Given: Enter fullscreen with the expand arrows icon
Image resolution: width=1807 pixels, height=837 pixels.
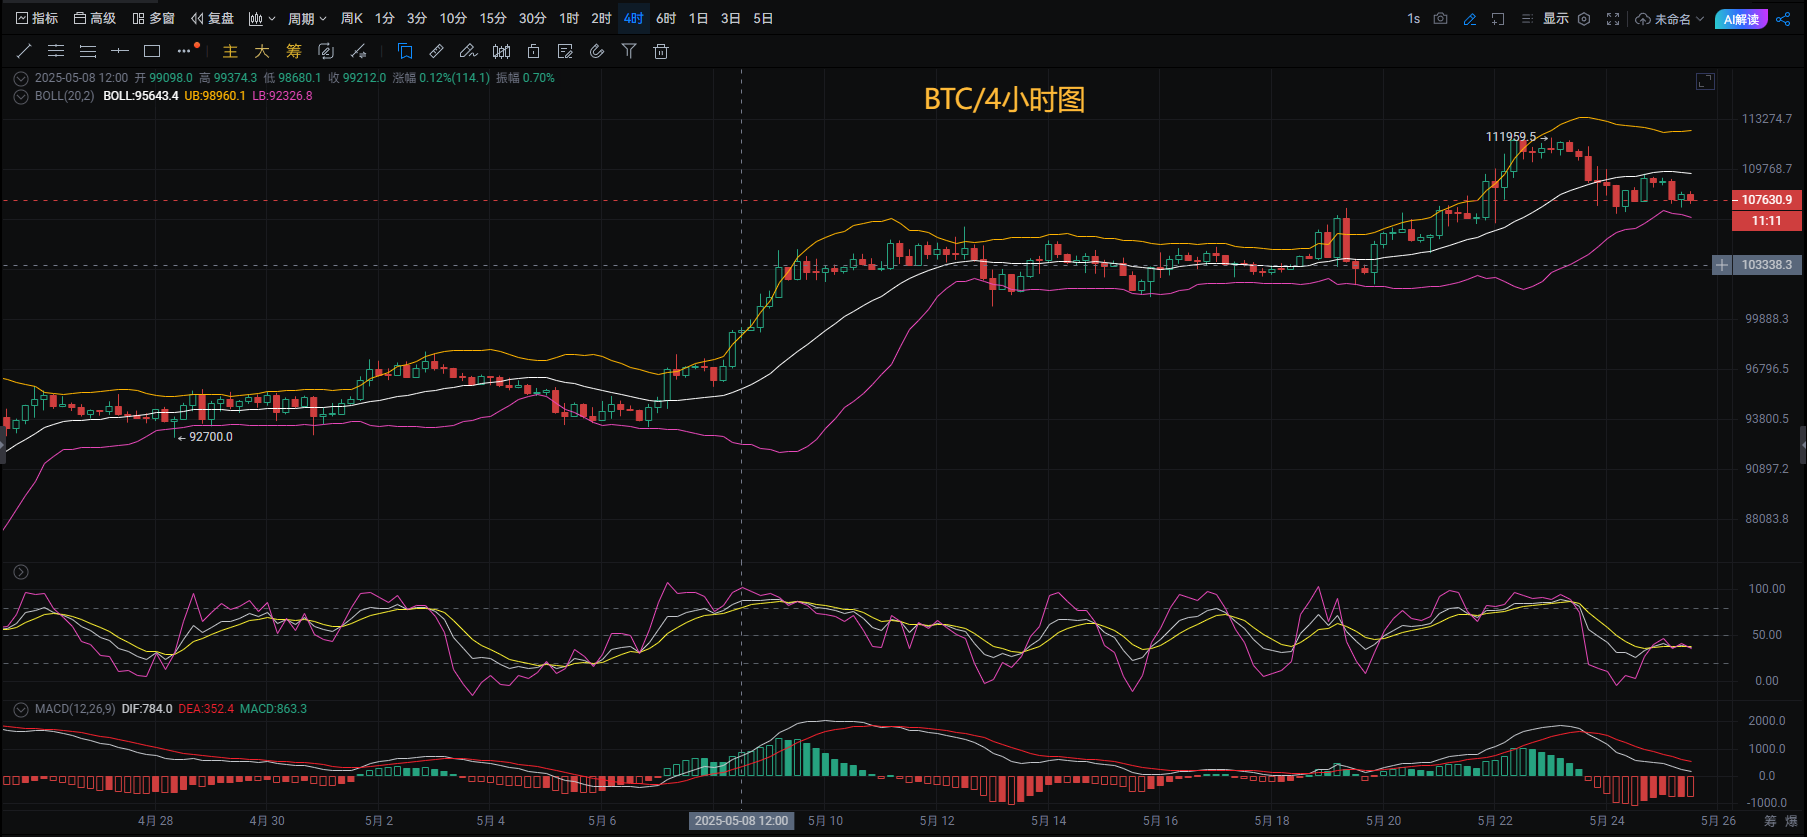Looking at the screenshot, I should tap(1613, 19).
